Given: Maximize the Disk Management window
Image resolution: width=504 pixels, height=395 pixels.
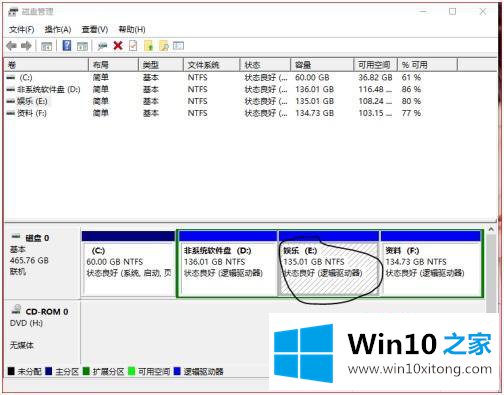Looking at the screenshot, I should point(452,12).
